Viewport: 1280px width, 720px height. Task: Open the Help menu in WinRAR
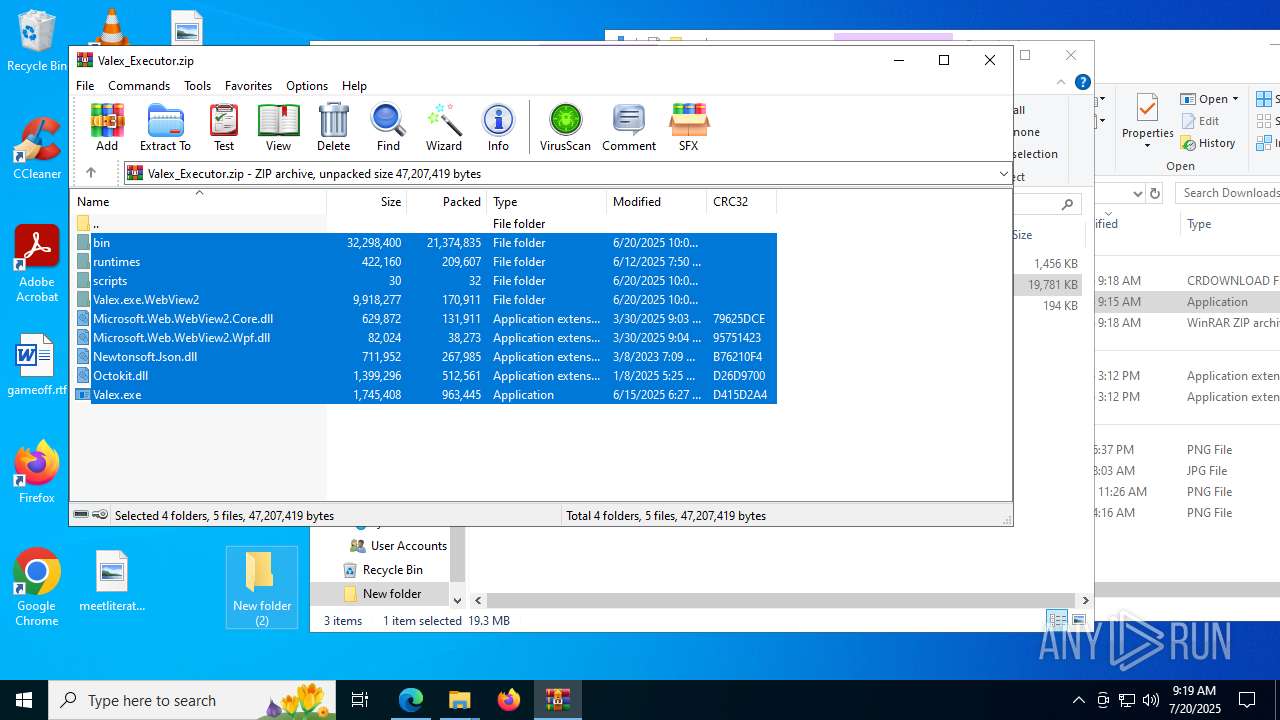tap(354, 86)
